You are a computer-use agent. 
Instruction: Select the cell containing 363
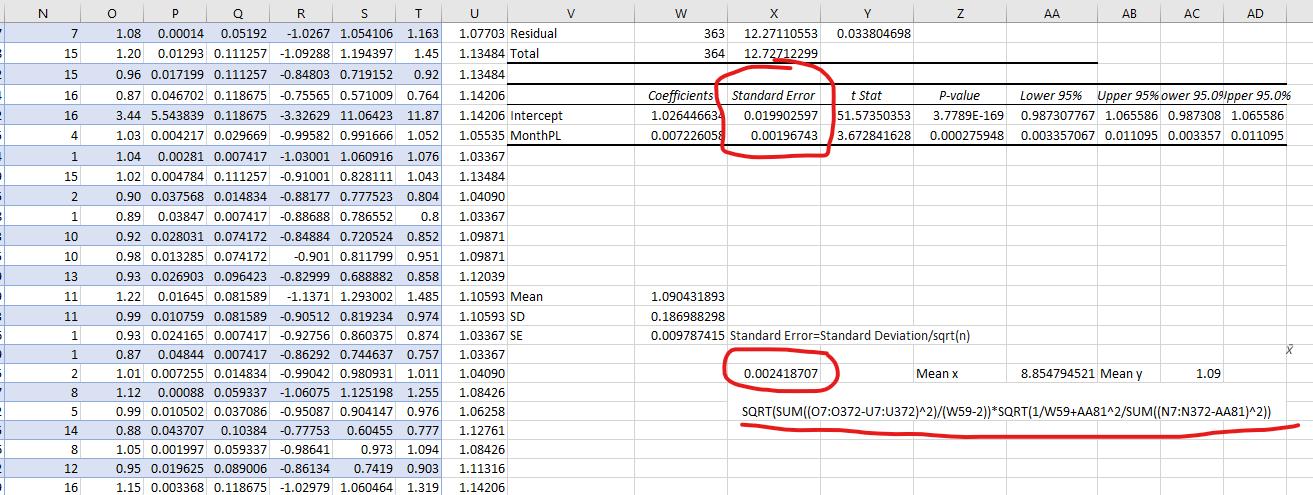click(680, 33)
